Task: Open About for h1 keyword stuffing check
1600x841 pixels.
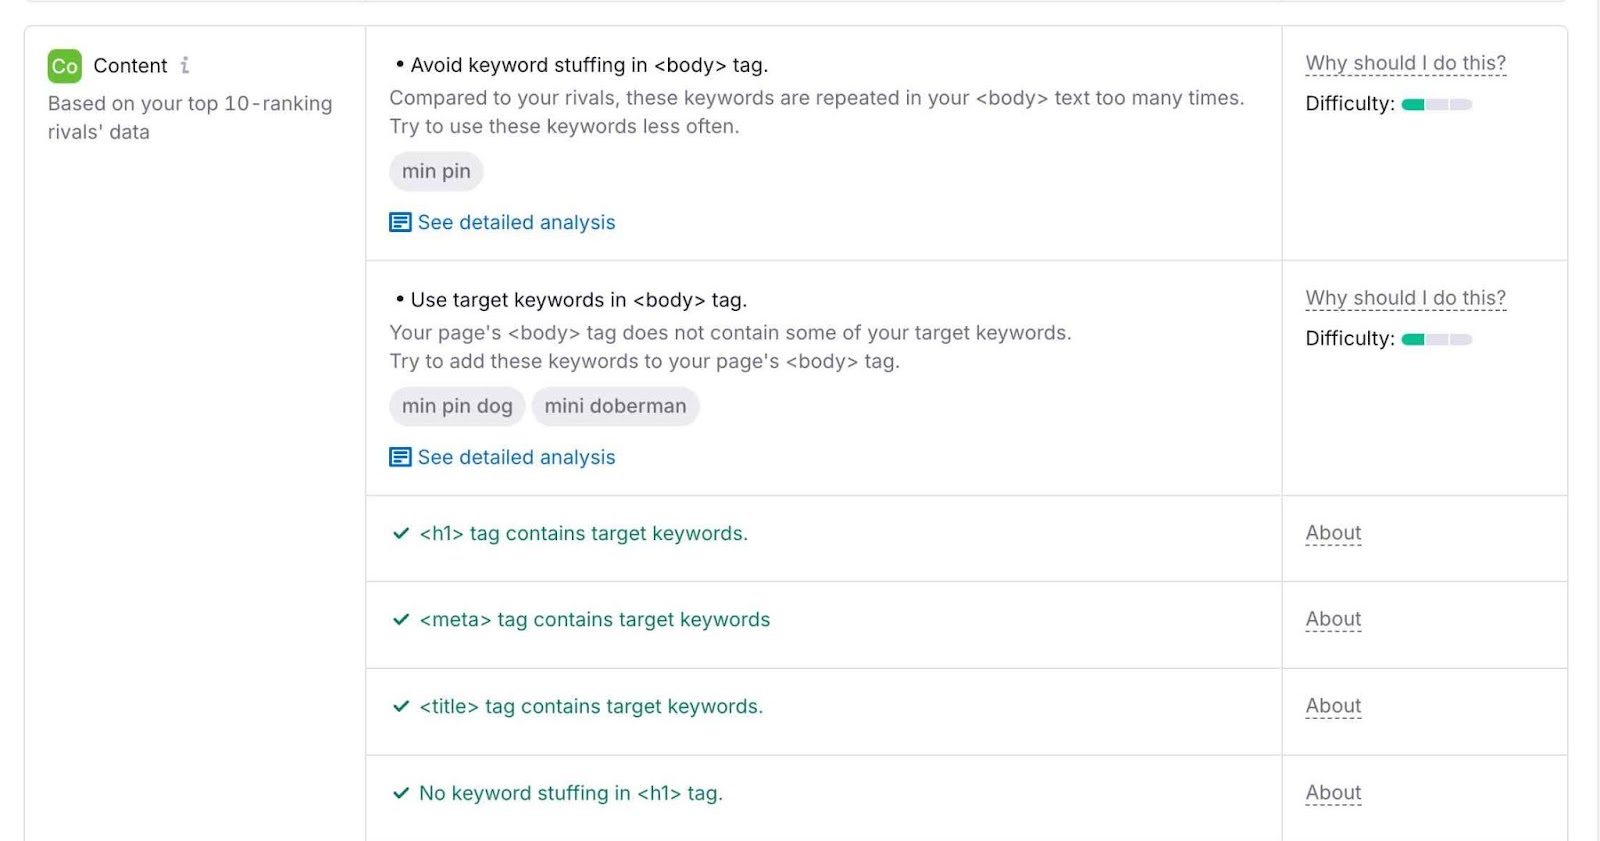Action: point(1333,793)
